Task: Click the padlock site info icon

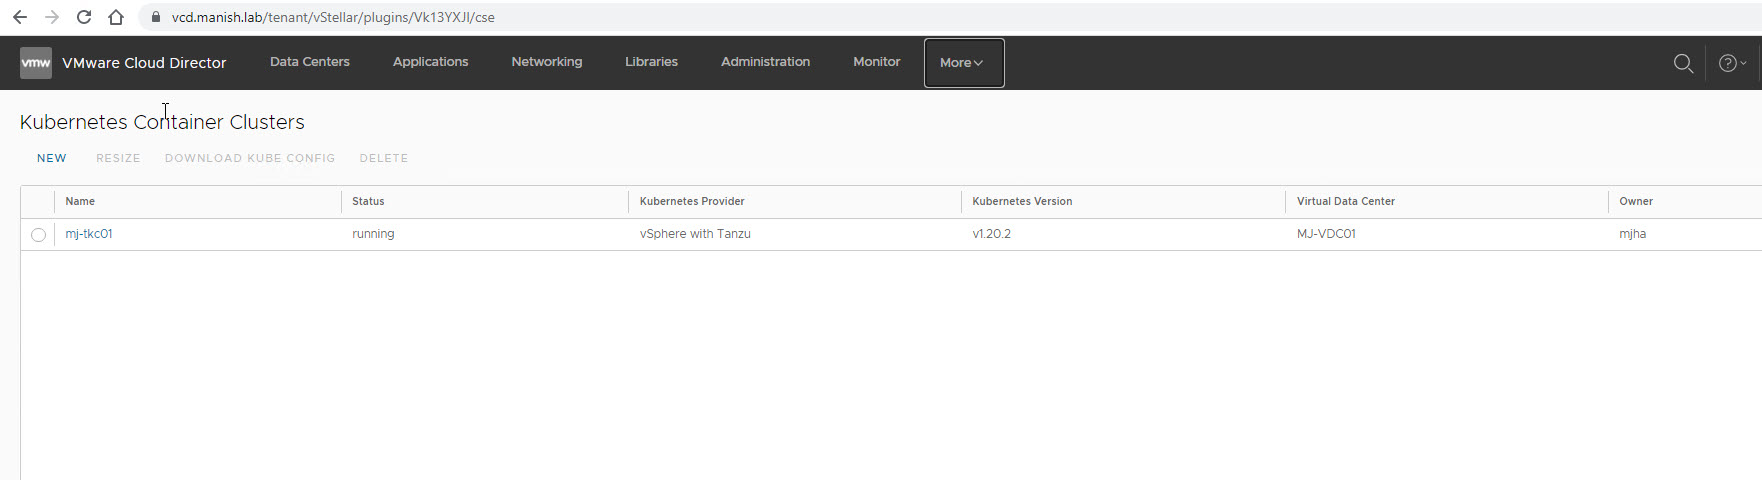Action: 156,17
